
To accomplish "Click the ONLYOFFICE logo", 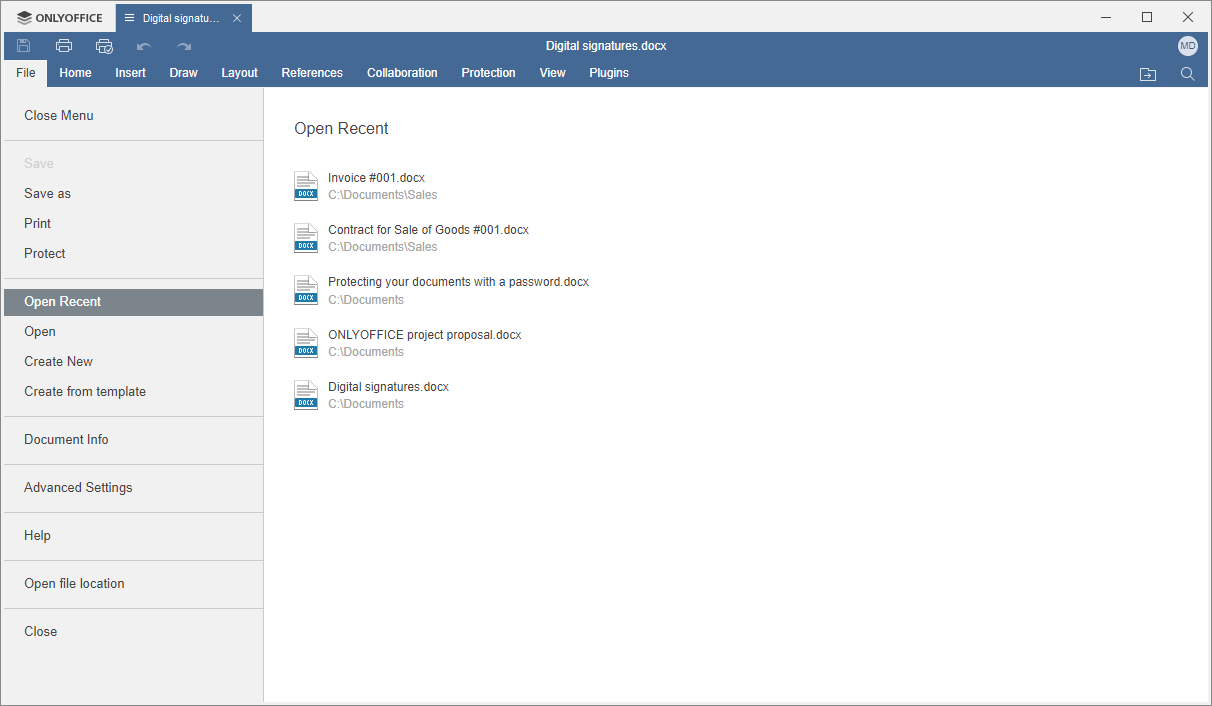I will [59, 17].
